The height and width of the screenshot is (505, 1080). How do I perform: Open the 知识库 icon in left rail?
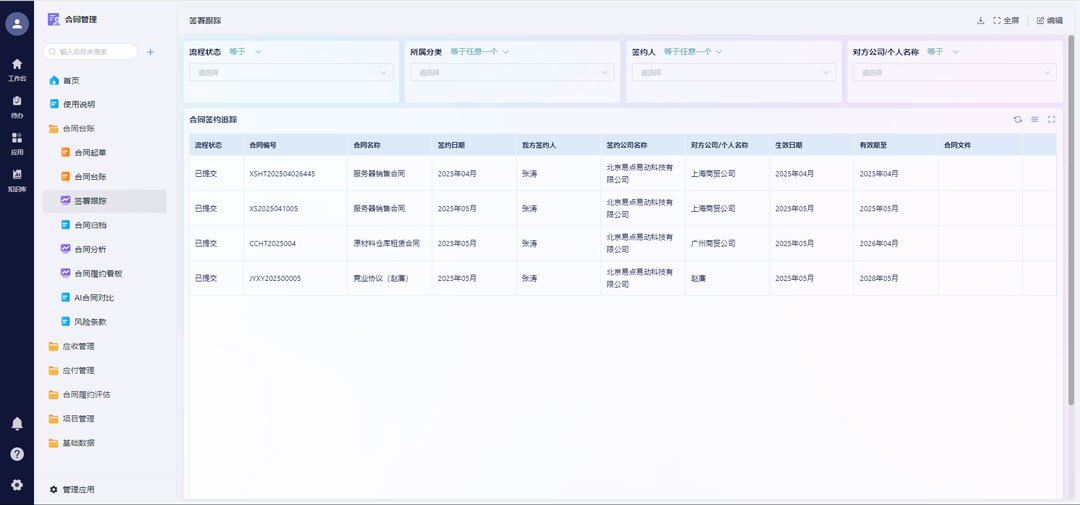(x=17, y=179)
